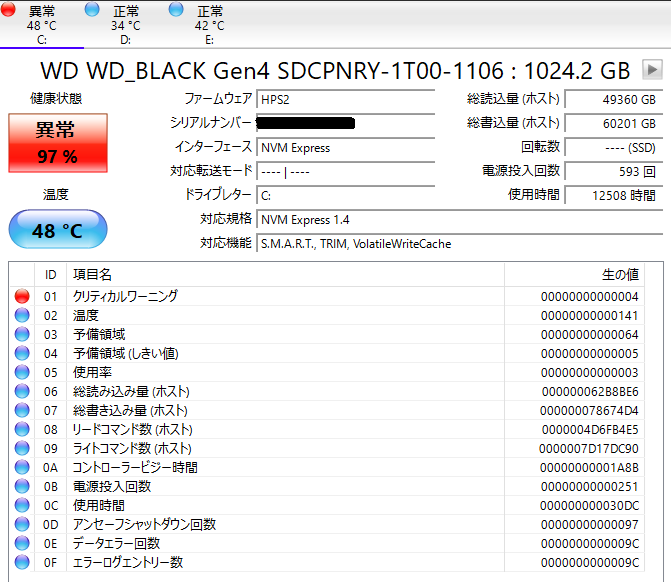Click the transfer mode field ---- | ----
The image size is (671, 582).
point(346,172)
